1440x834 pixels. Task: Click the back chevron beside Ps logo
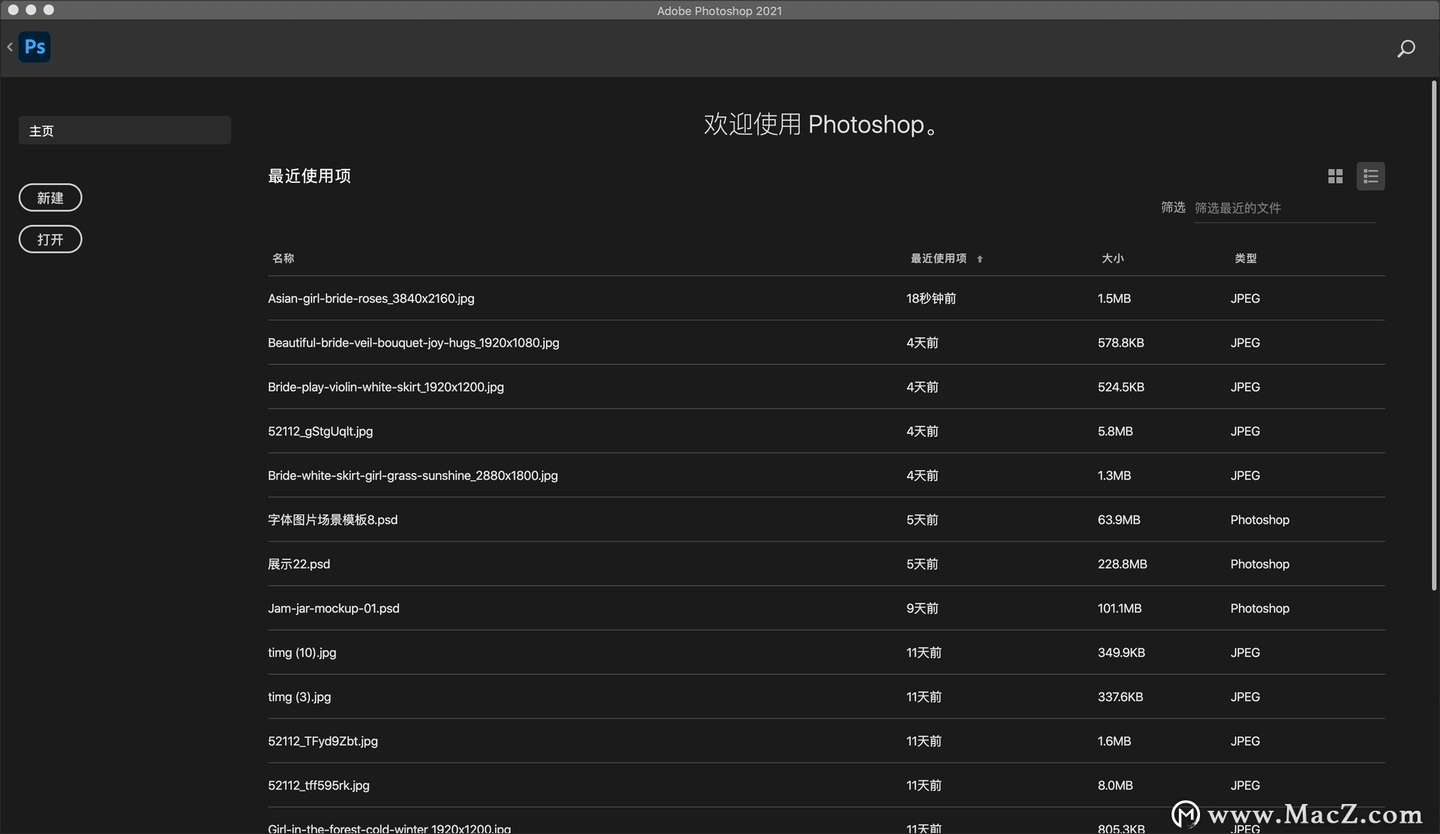tap(10, 47)
